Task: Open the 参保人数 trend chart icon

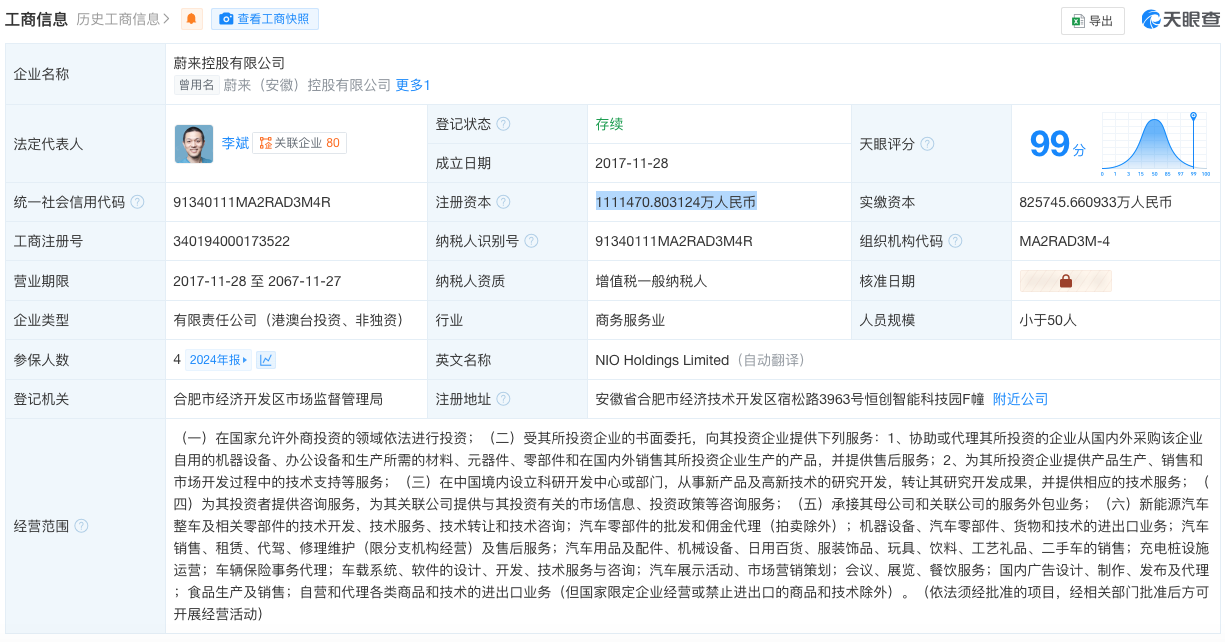Action: [x=266, y=359]
